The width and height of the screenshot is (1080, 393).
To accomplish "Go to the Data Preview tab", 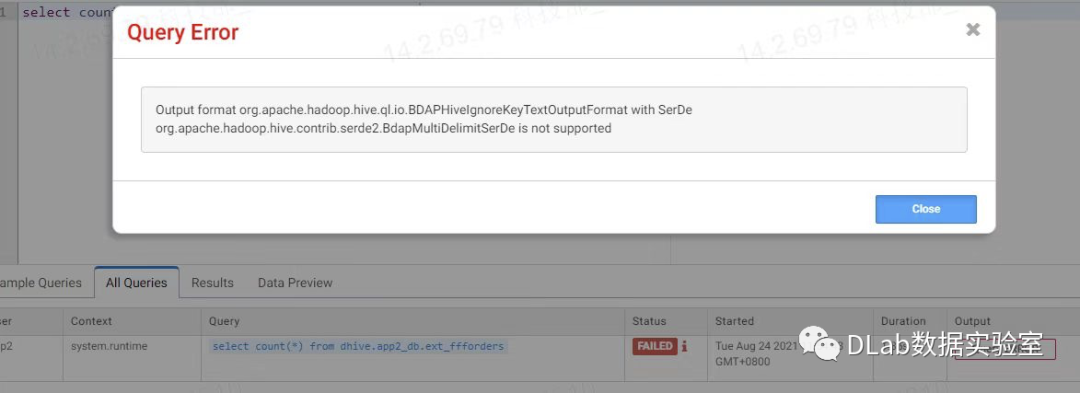I will click(295, 283).
